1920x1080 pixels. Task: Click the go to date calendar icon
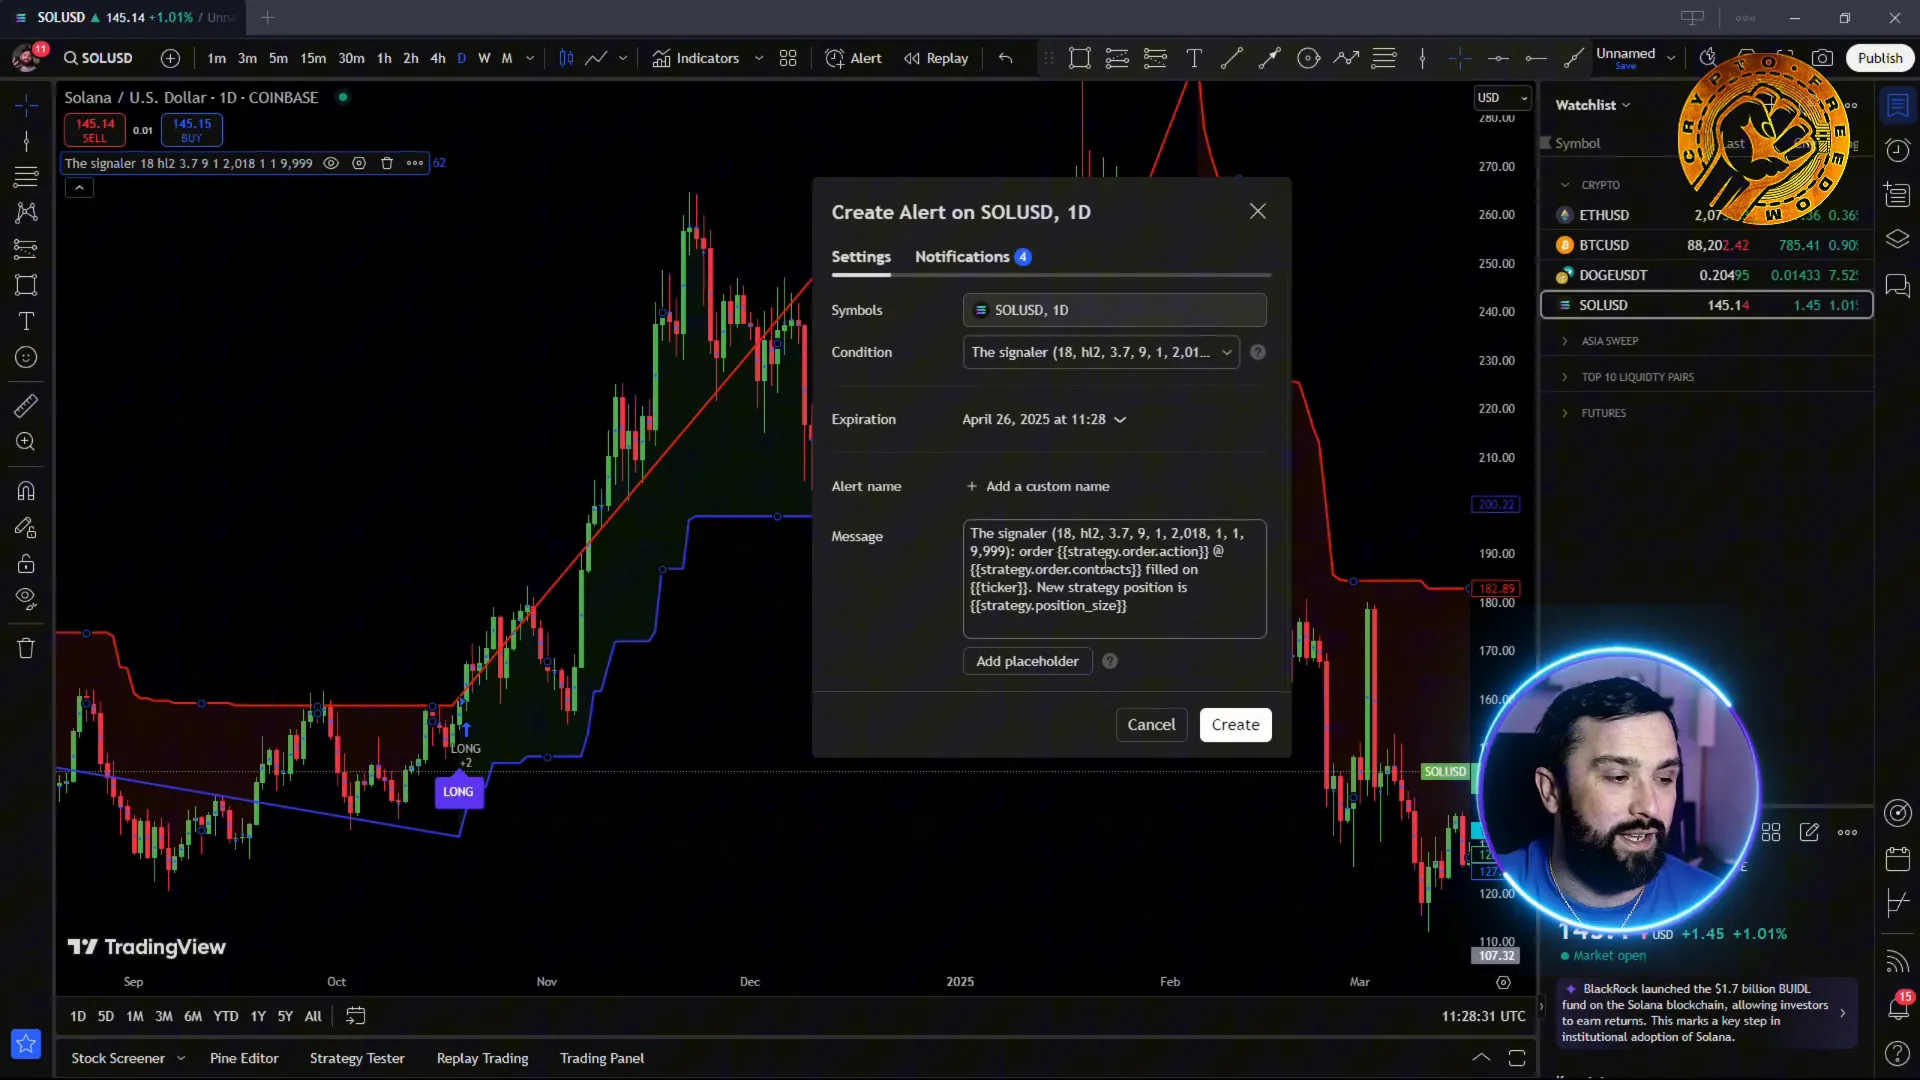(355, 1016)
